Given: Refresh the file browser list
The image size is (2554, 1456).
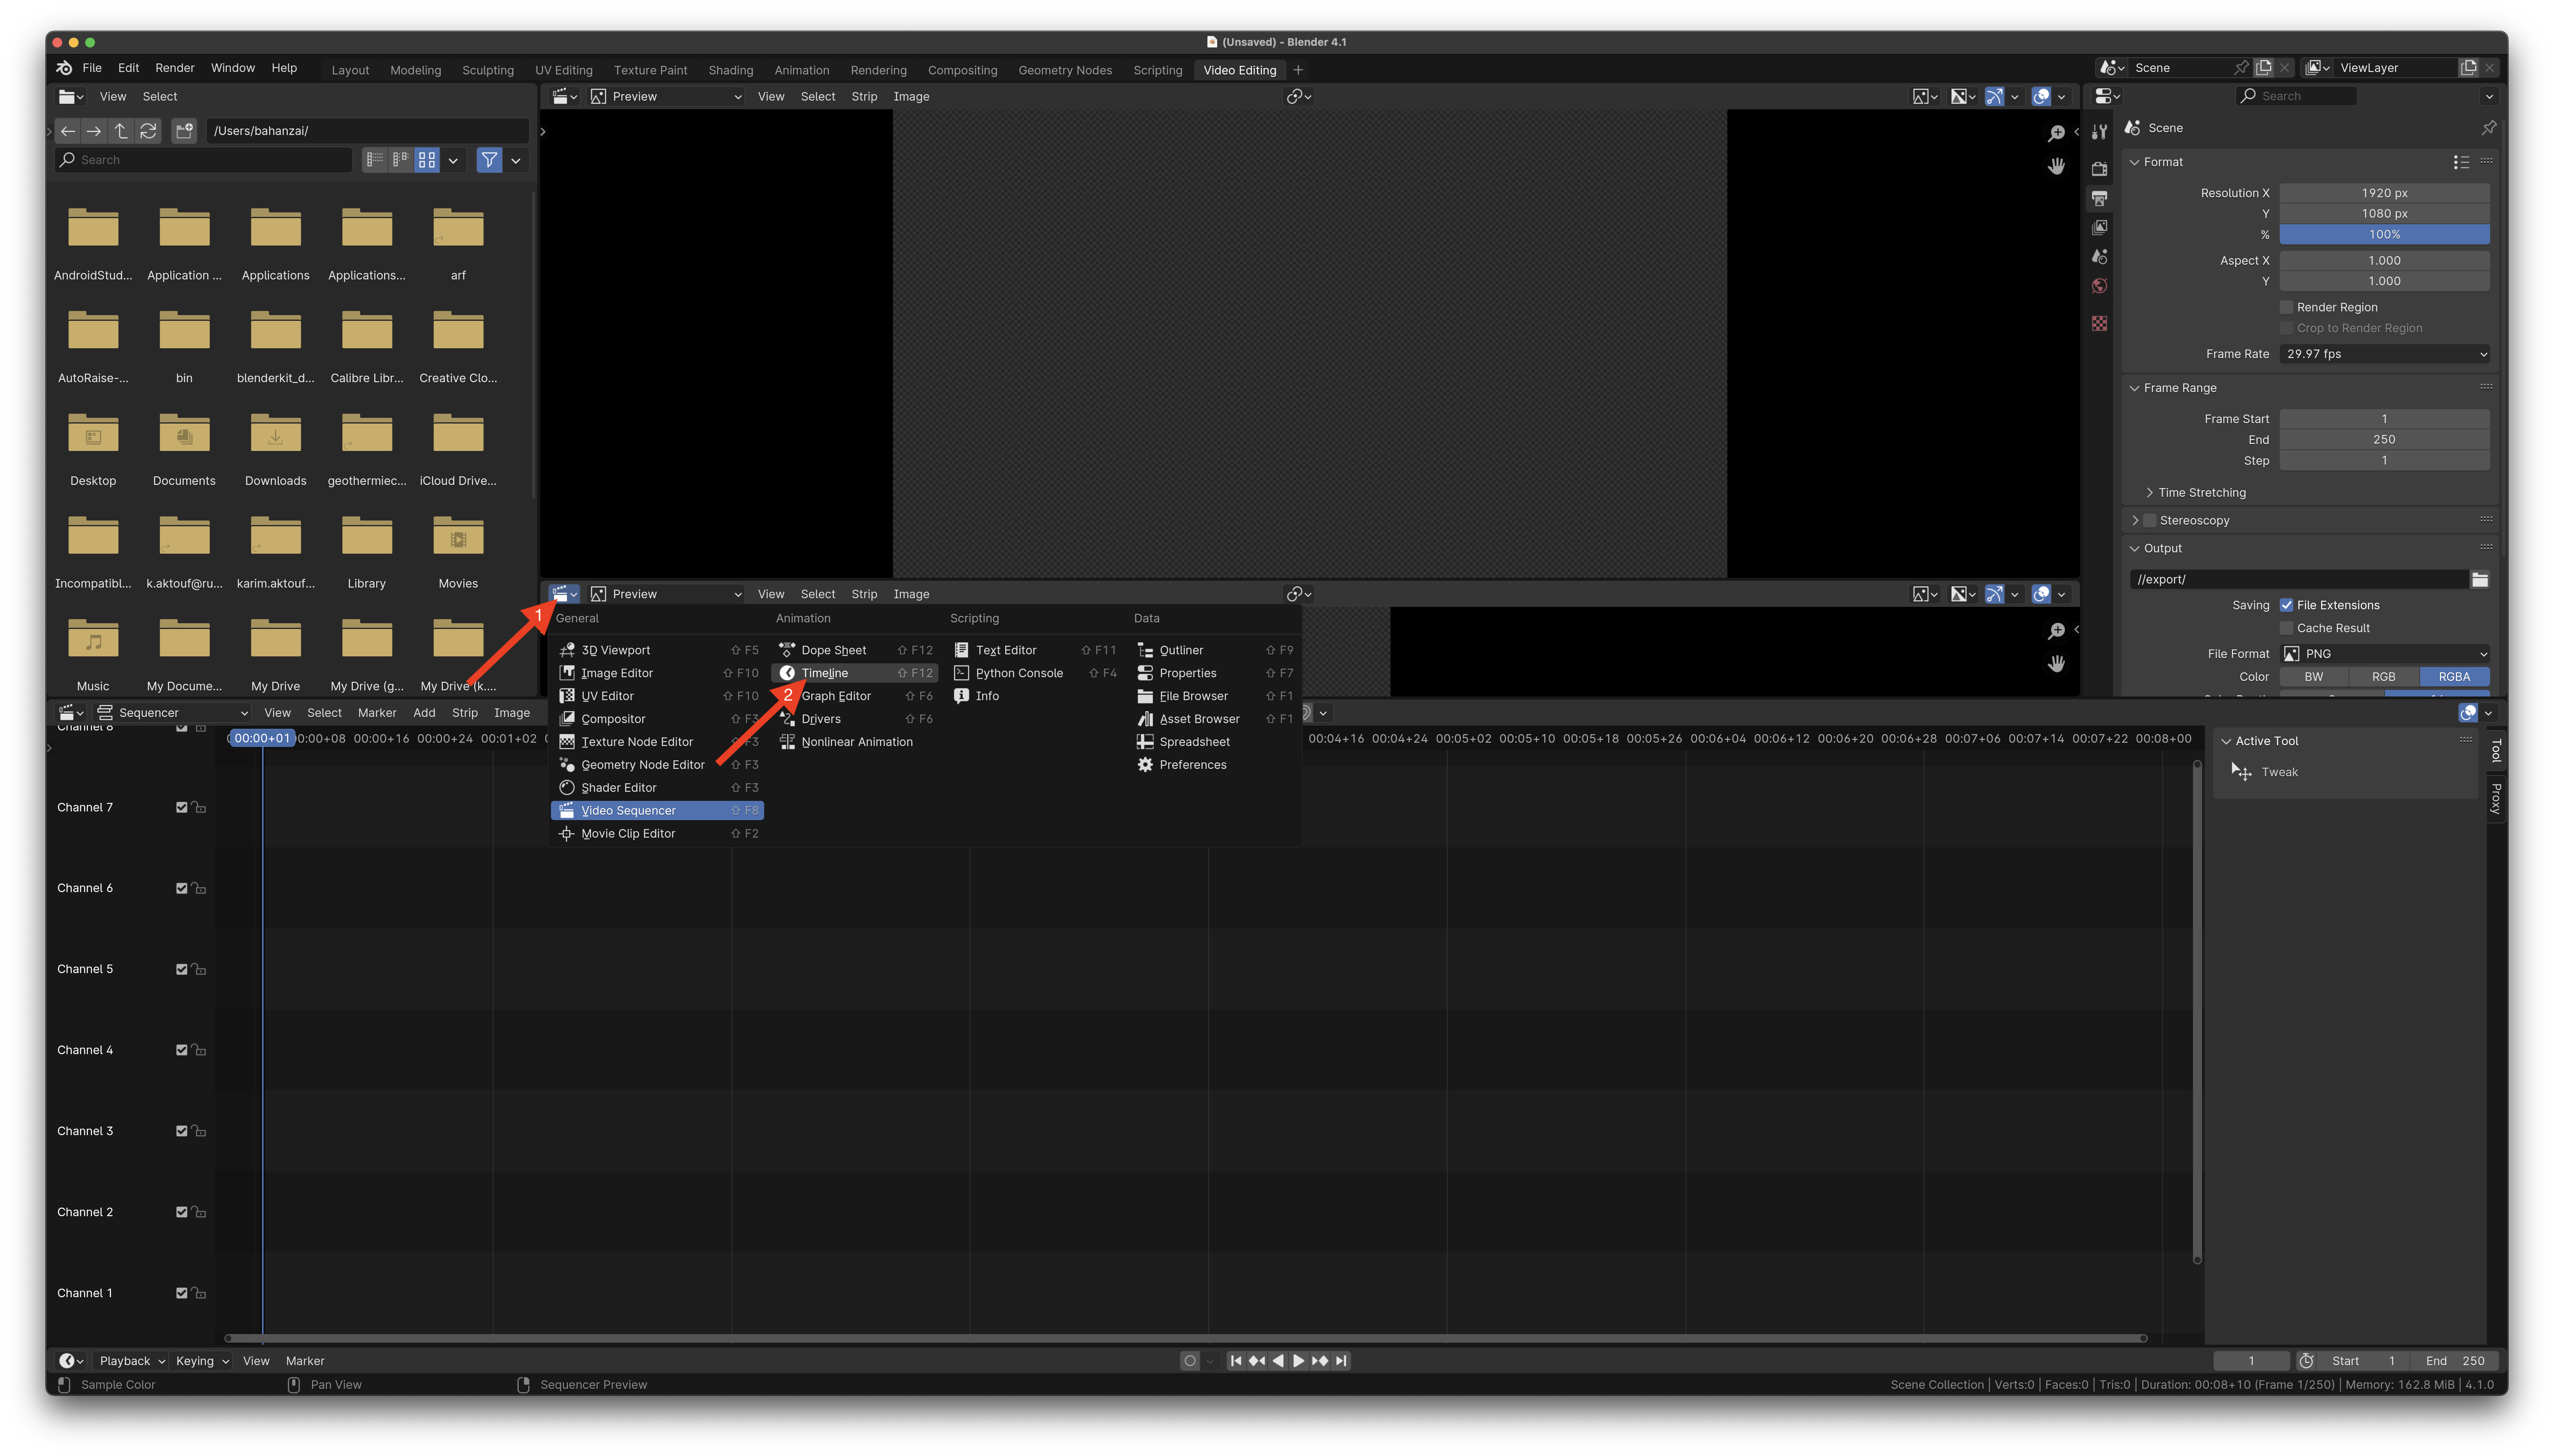Looking at the screenshot, I should pos(148,131).
